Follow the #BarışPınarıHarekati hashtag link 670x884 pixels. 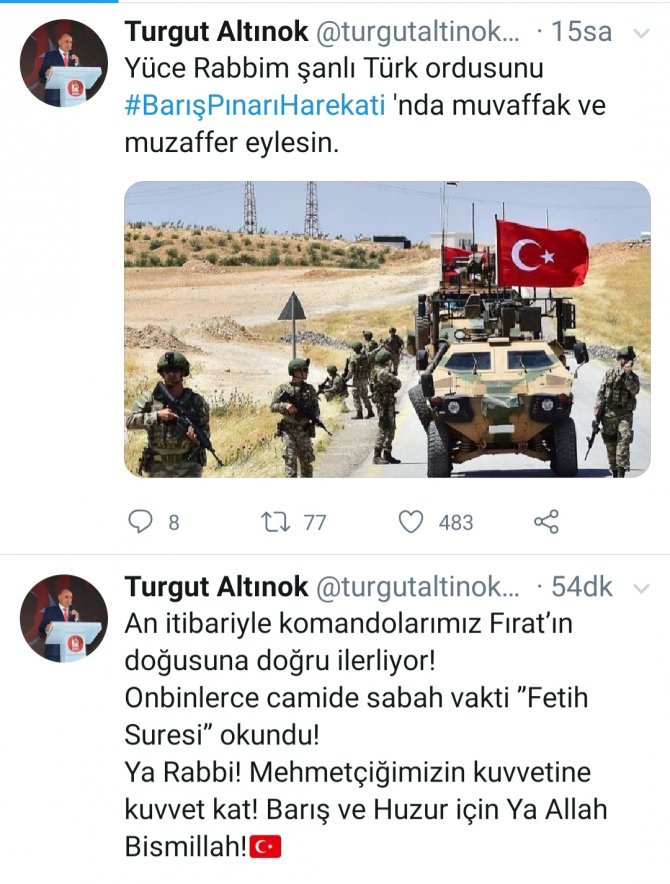click(x=255, y=105)
